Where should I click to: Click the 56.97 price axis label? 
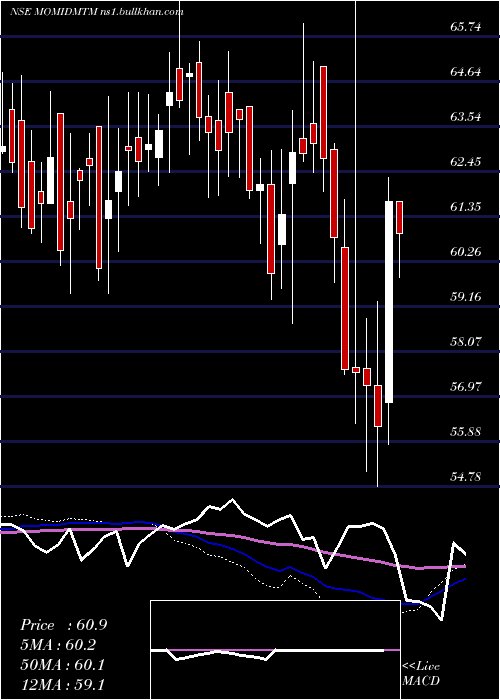coord(466,387)
